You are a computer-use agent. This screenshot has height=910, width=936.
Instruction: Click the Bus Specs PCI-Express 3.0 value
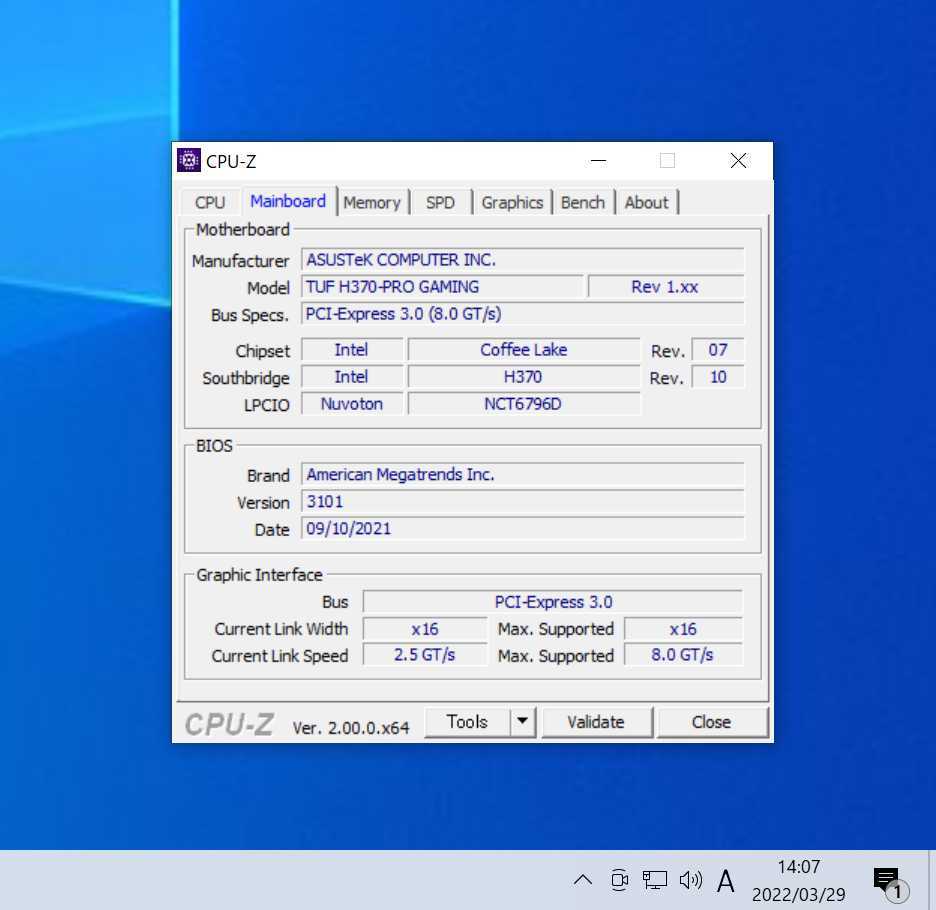[523, 314]
